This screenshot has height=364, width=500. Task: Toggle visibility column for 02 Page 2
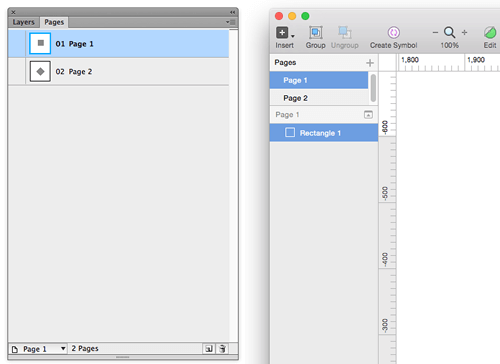click(17, 71)
